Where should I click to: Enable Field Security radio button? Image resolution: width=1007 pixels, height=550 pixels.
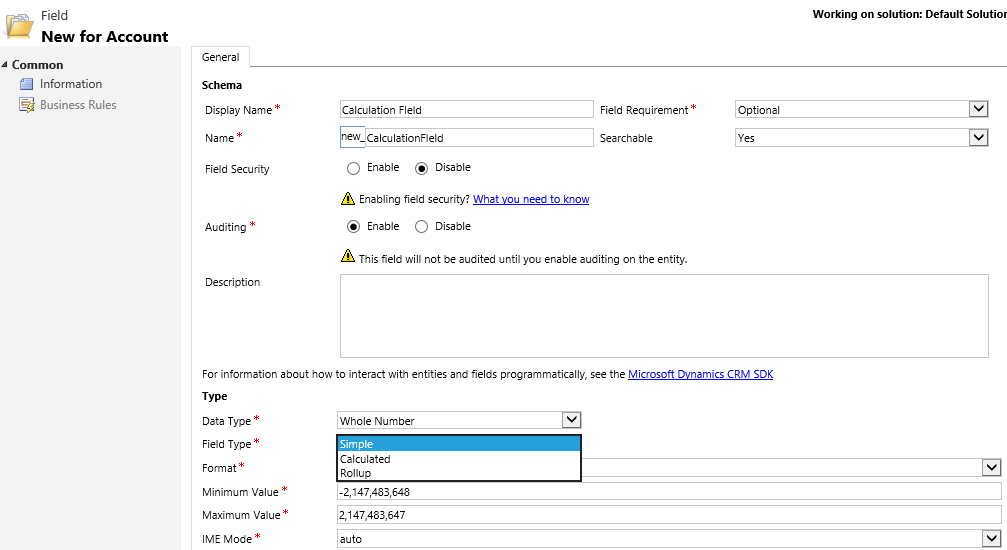click(353, 168)
